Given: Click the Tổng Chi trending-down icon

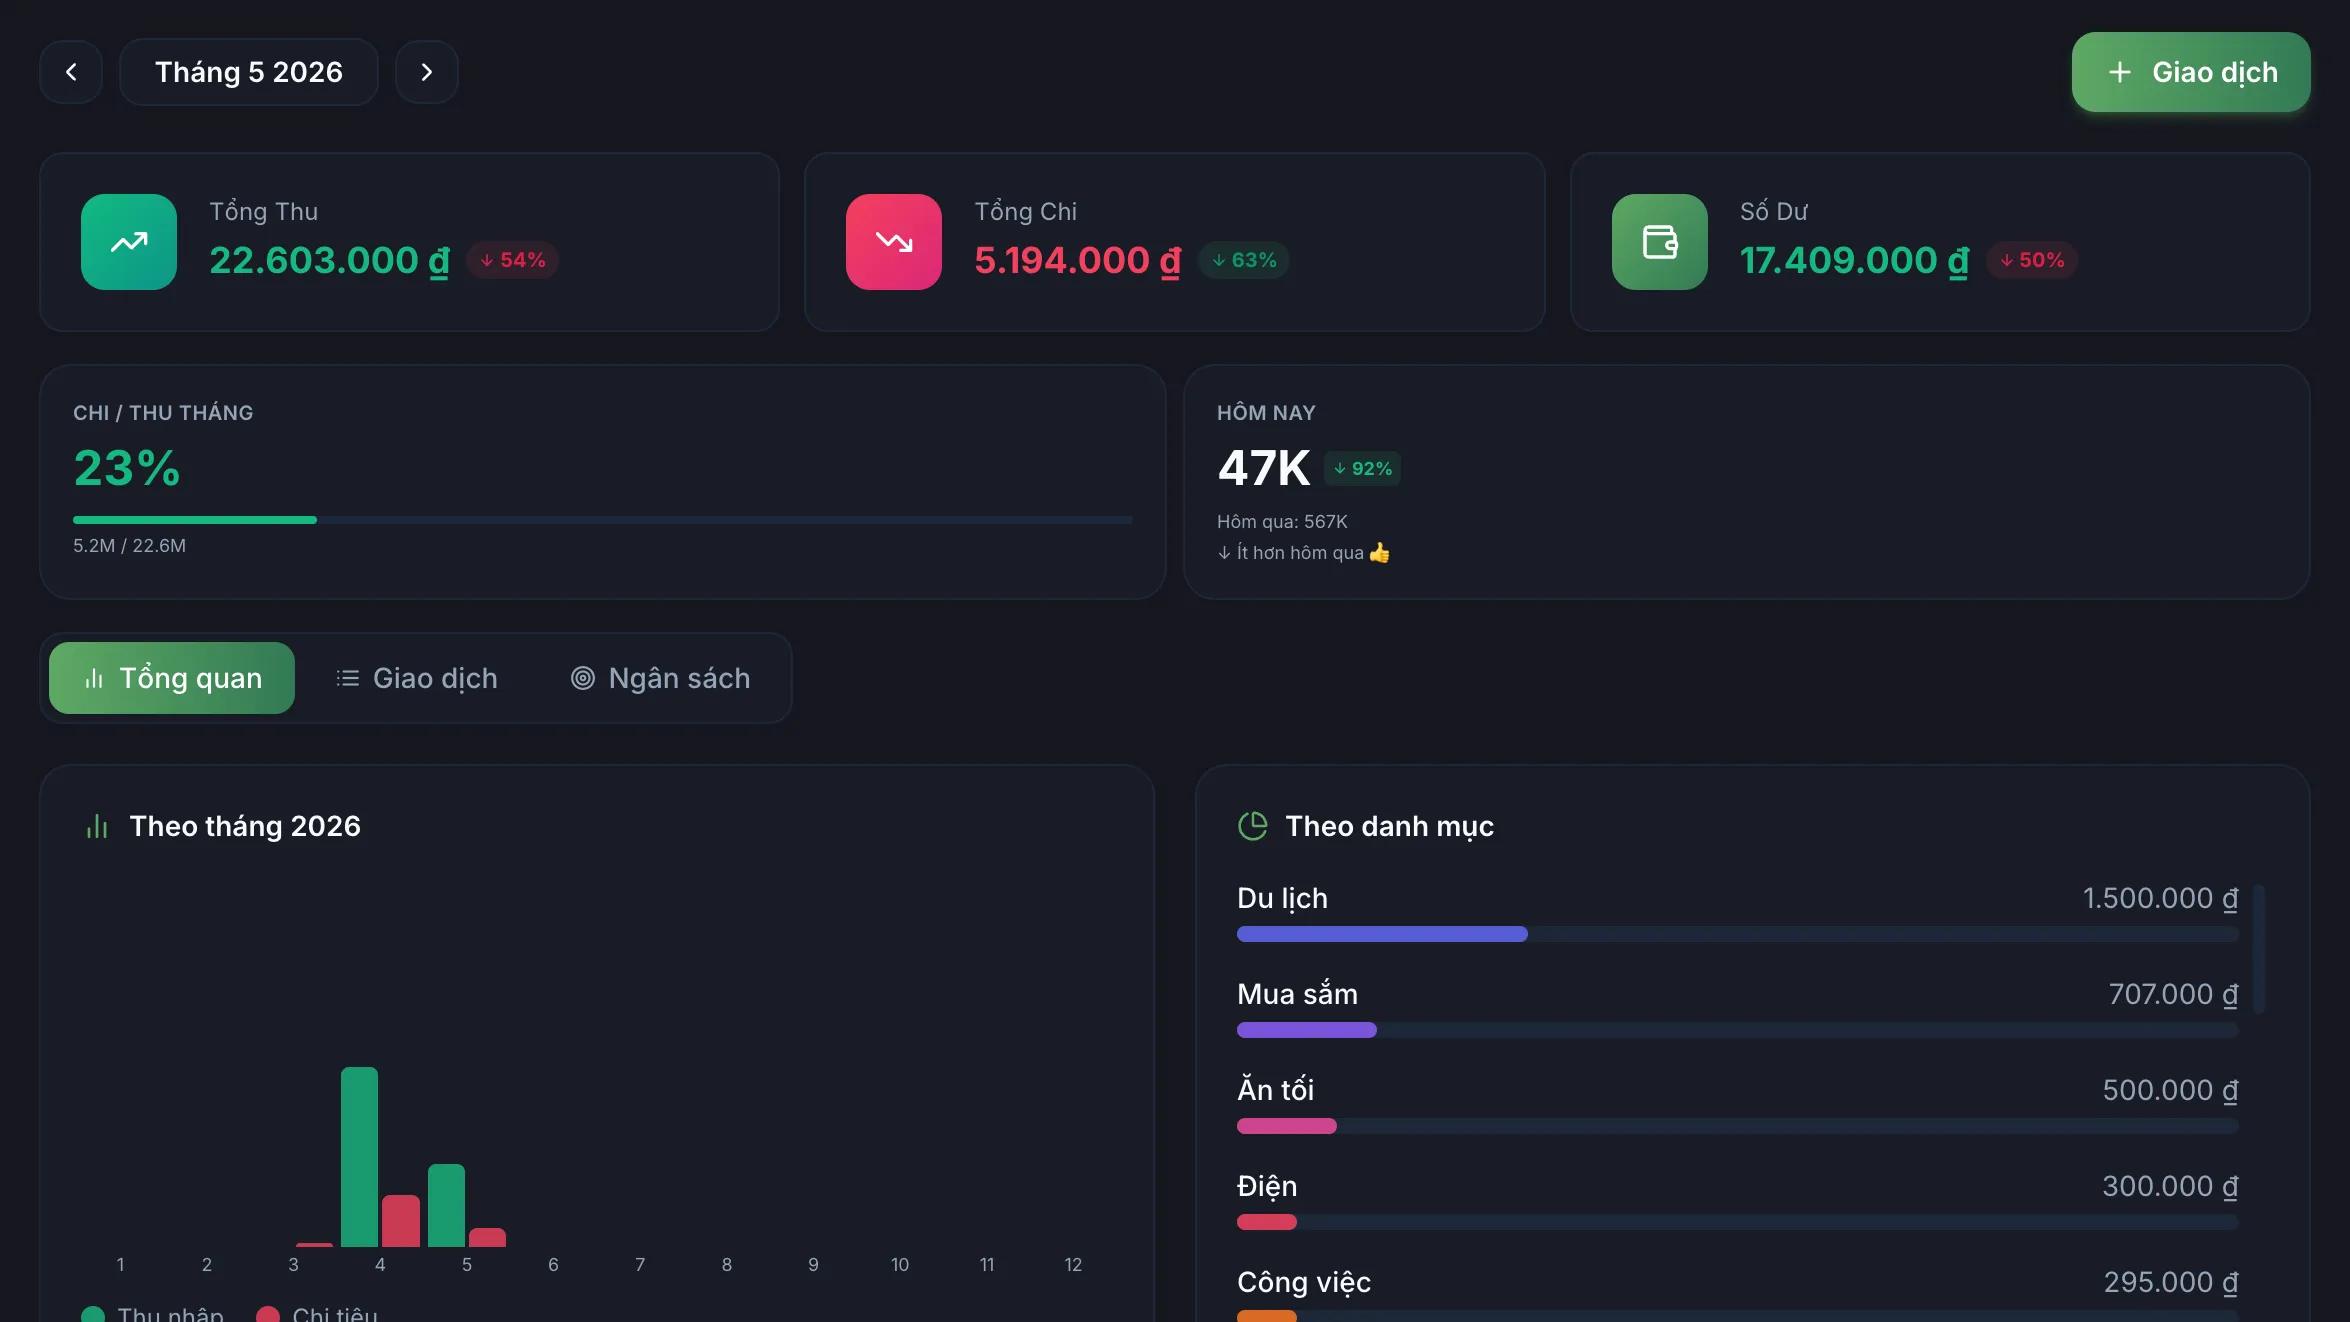Looking at the screenshot, I should (x=894, y=242).
